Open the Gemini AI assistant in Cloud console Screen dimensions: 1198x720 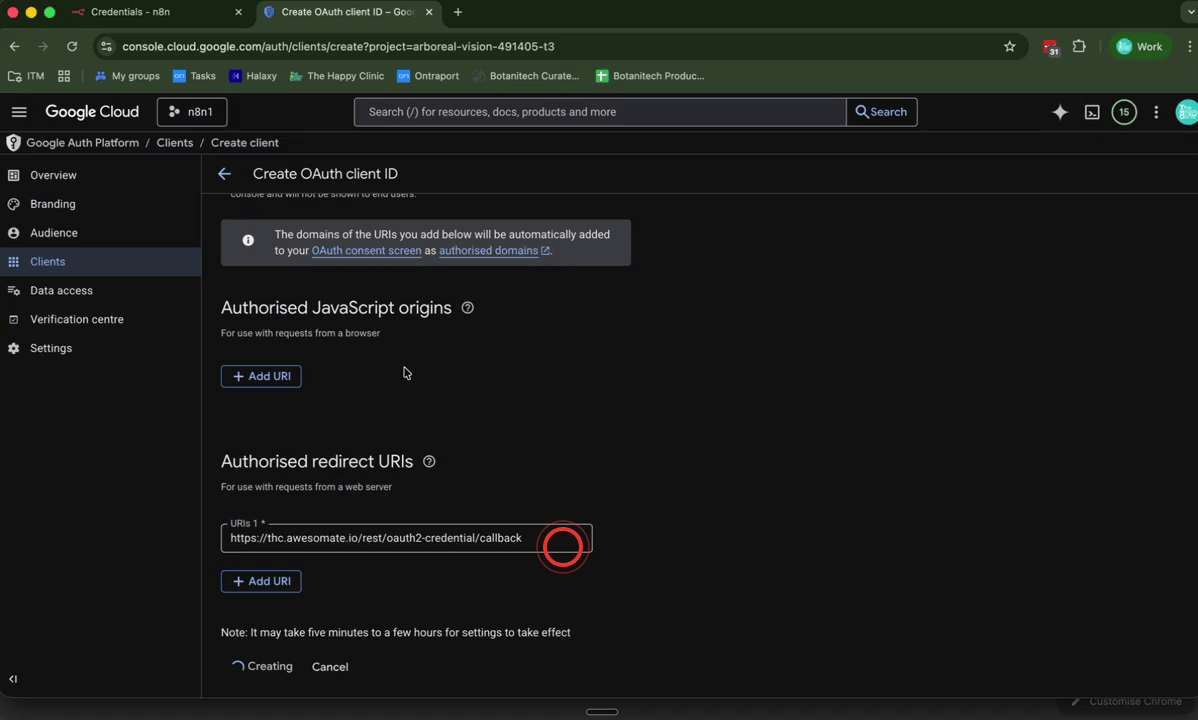click(1060, 112)
